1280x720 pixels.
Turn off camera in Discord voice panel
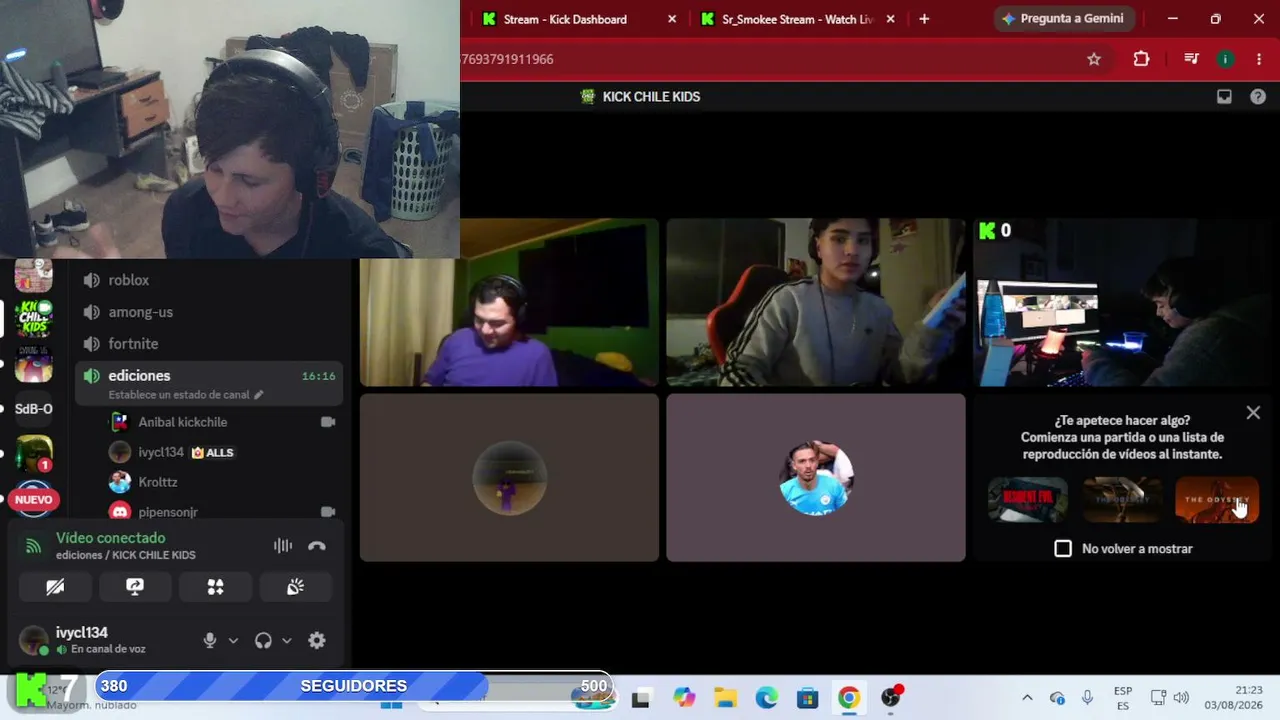(55, 587)
